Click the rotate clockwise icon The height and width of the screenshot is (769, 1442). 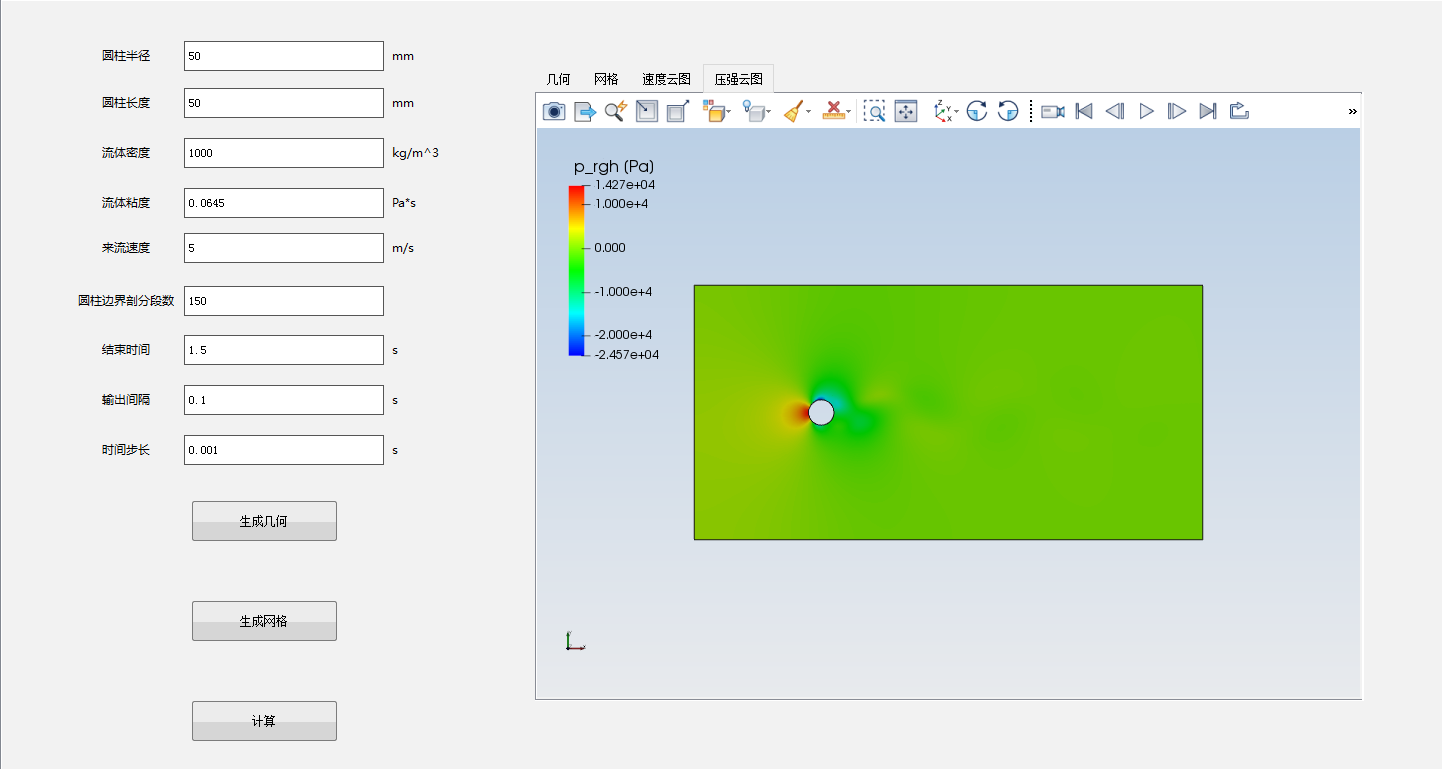pos(977,111)
